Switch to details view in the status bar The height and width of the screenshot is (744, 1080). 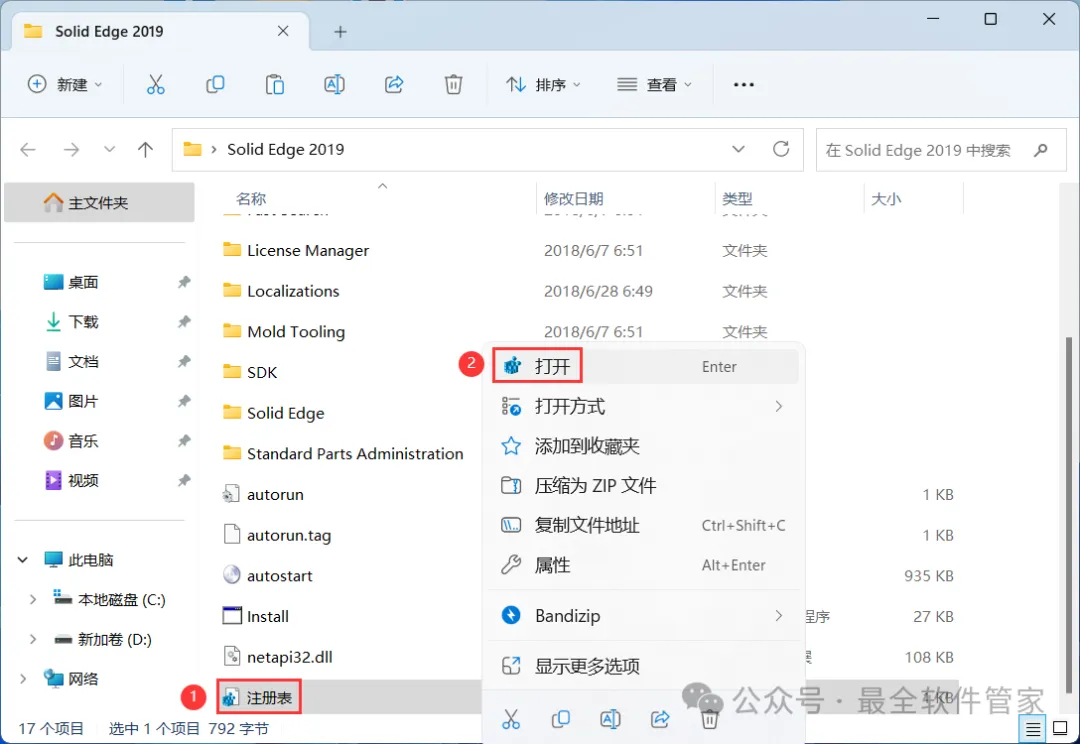click(x=1033, y=728)
